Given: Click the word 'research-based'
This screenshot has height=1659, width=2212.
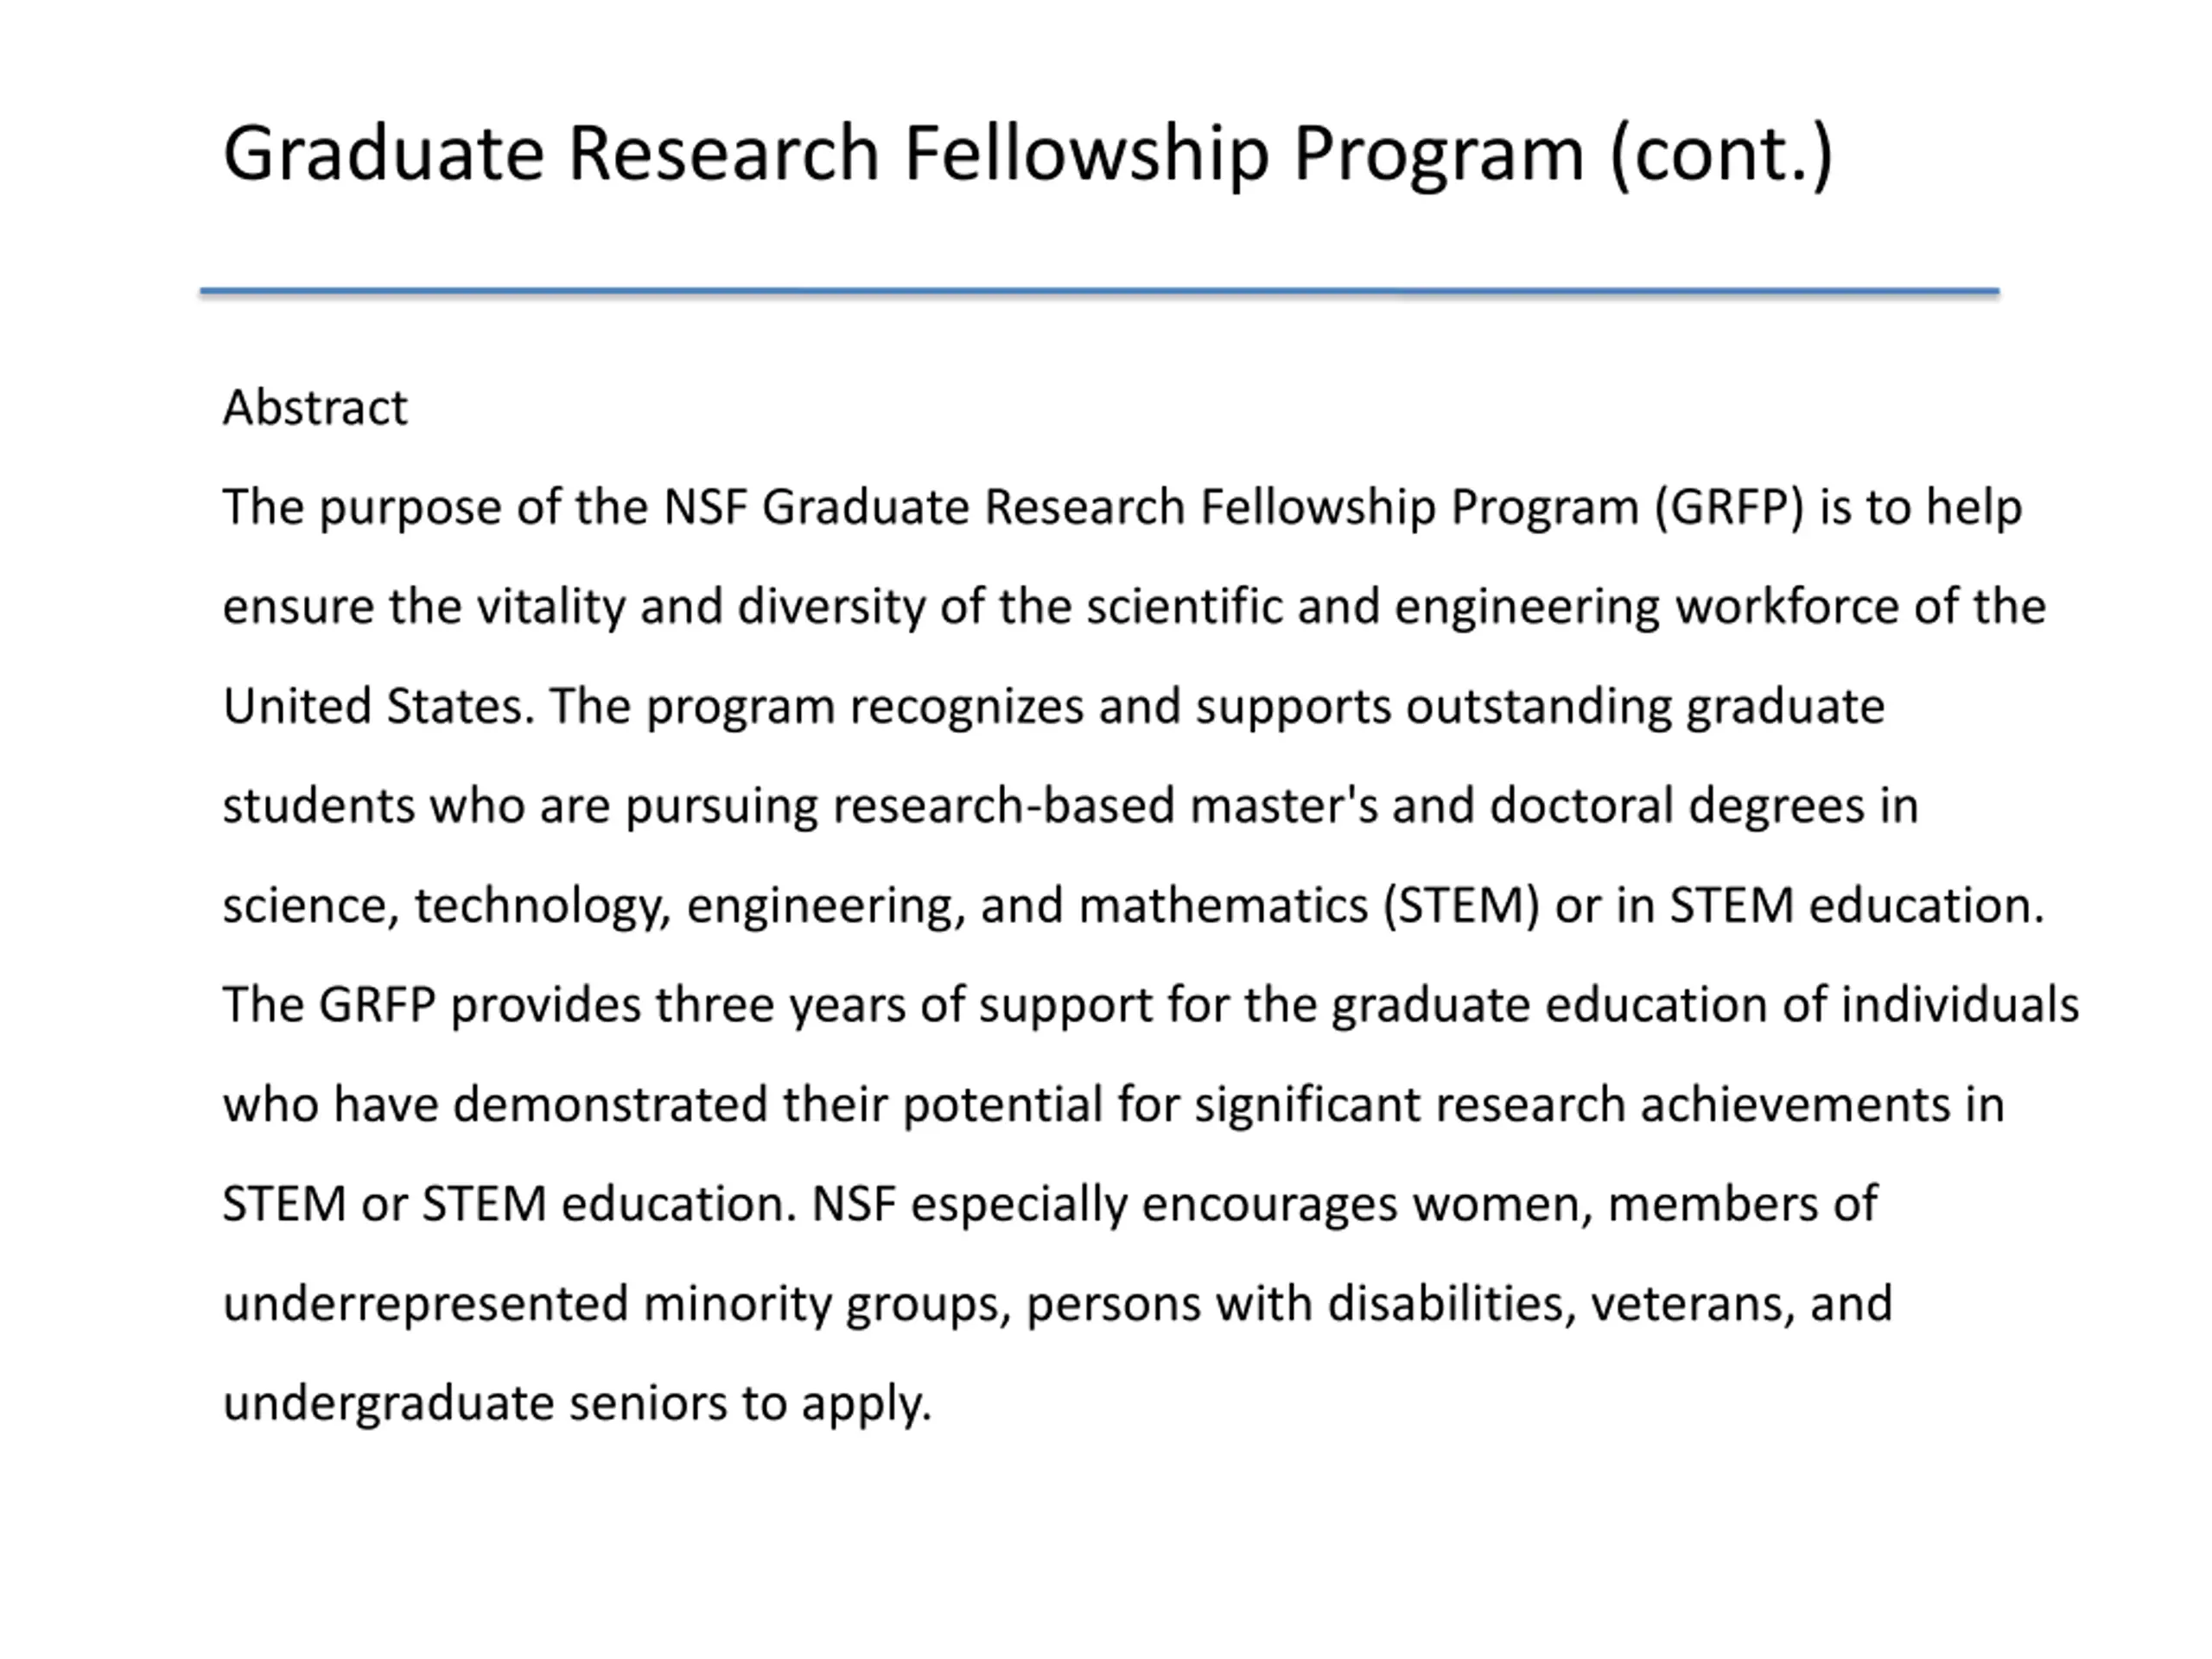Looking at the screenshot, I should (1003, 806).
